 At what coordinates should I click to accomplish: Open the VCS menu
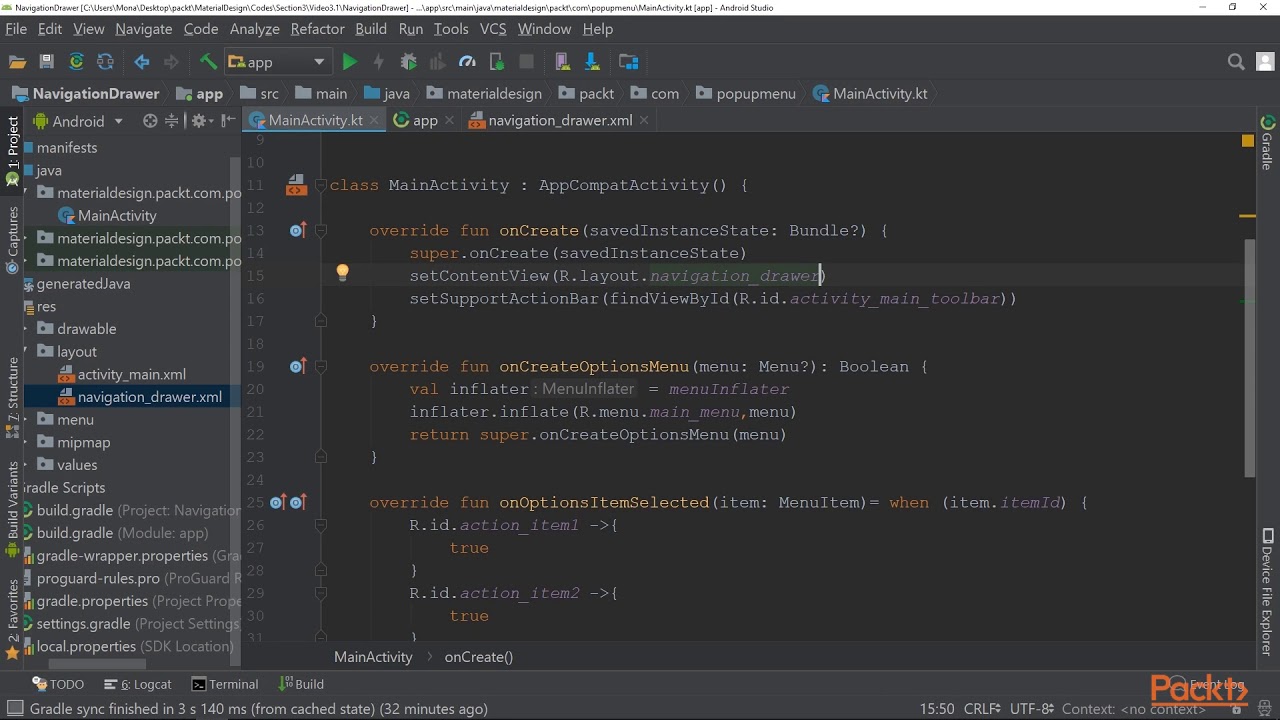tap(493, 29)
